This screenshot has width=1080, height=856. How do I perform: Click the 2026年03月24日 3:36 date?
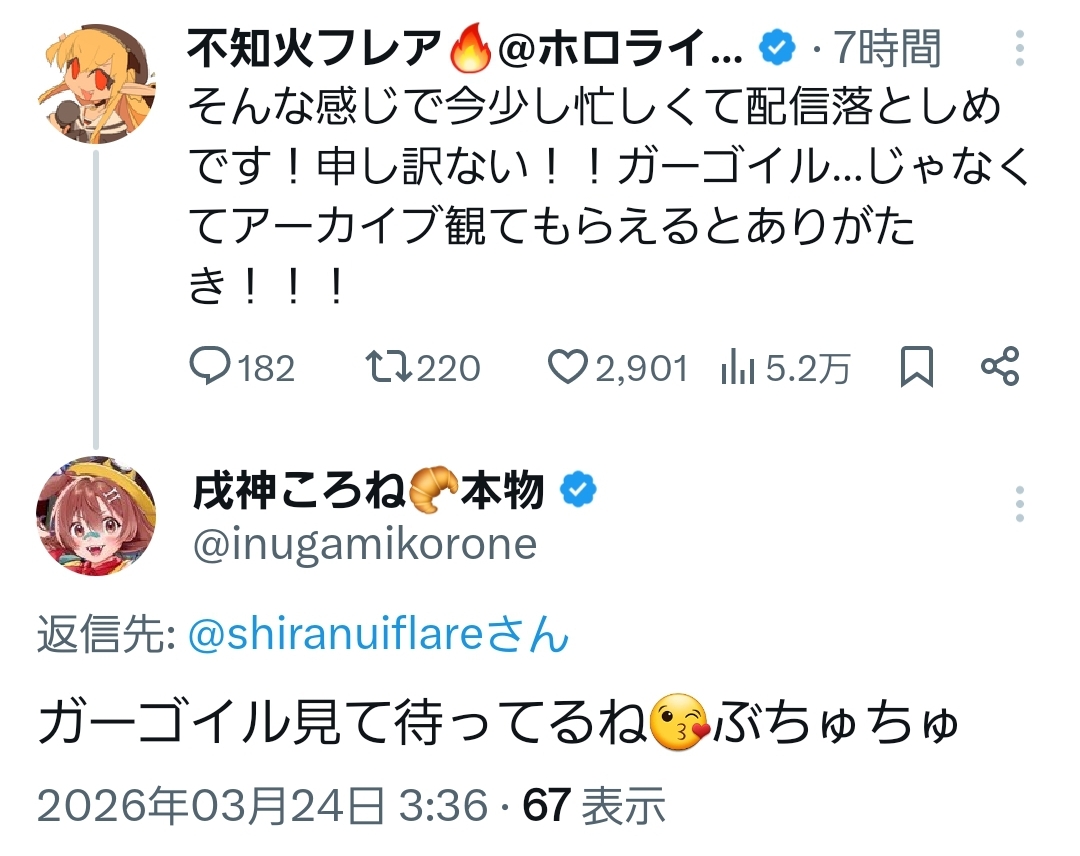(x=262, y=806)
